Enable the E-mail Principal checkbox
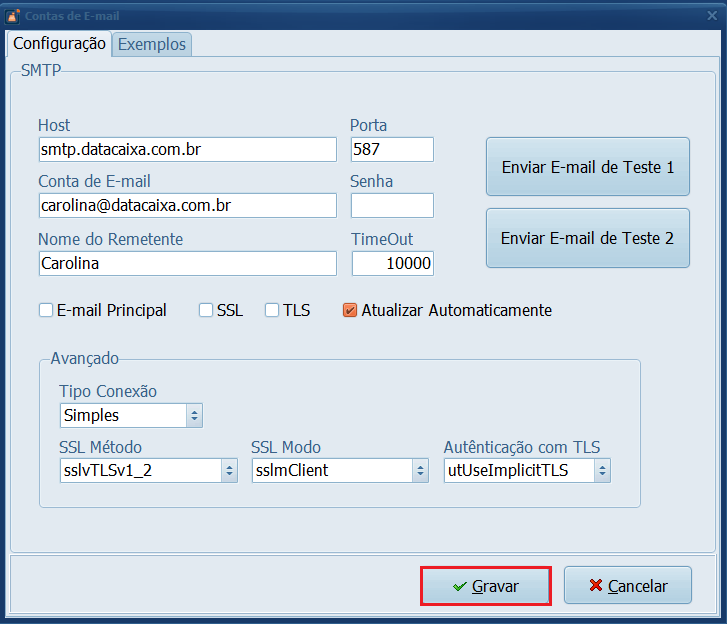727x624 pixels. [x=46, y=311]
